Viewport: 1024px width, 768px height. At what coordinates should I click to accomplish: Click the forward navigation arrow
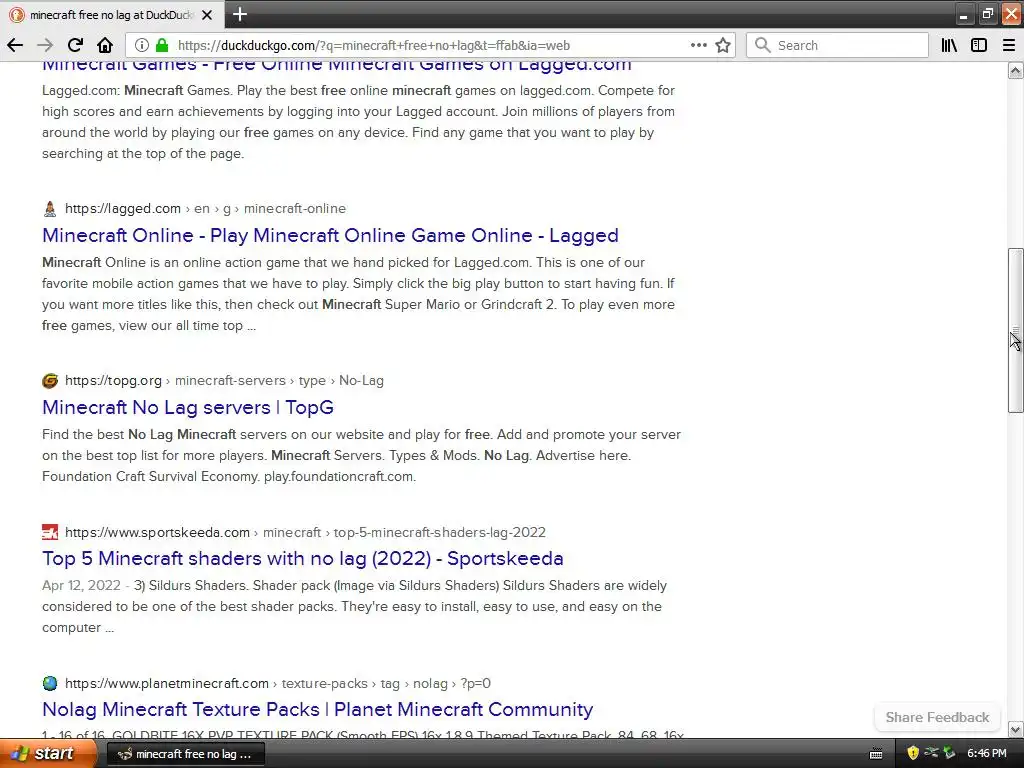coord(45,45)
